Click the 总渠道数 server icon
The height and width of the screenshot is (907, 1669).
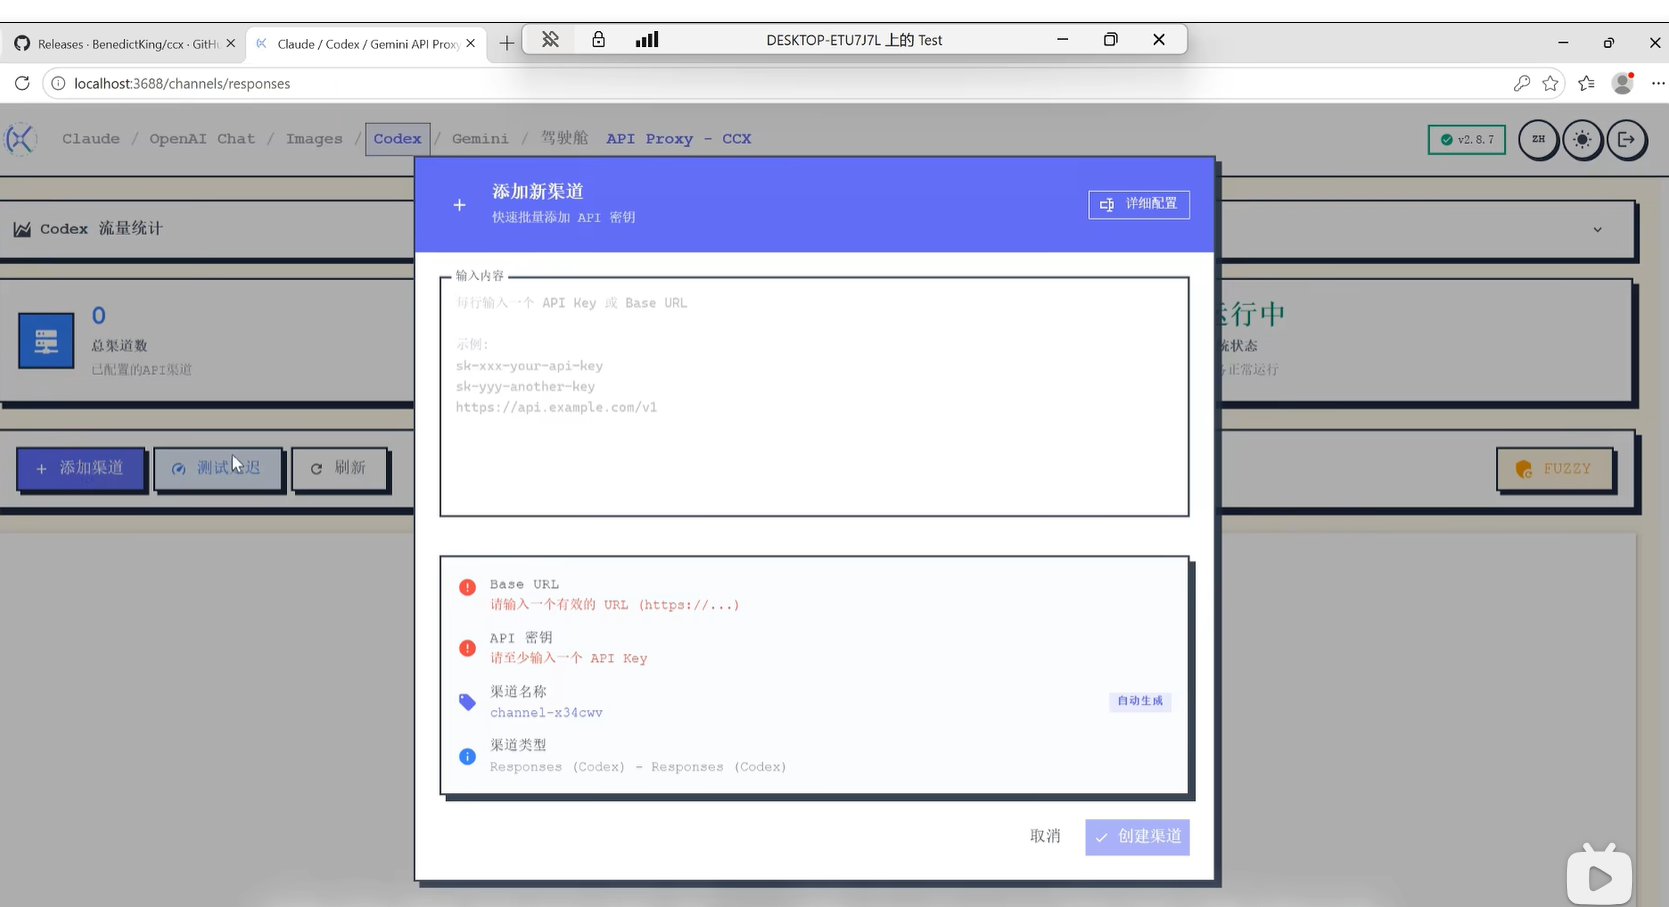tap(46, 341)
